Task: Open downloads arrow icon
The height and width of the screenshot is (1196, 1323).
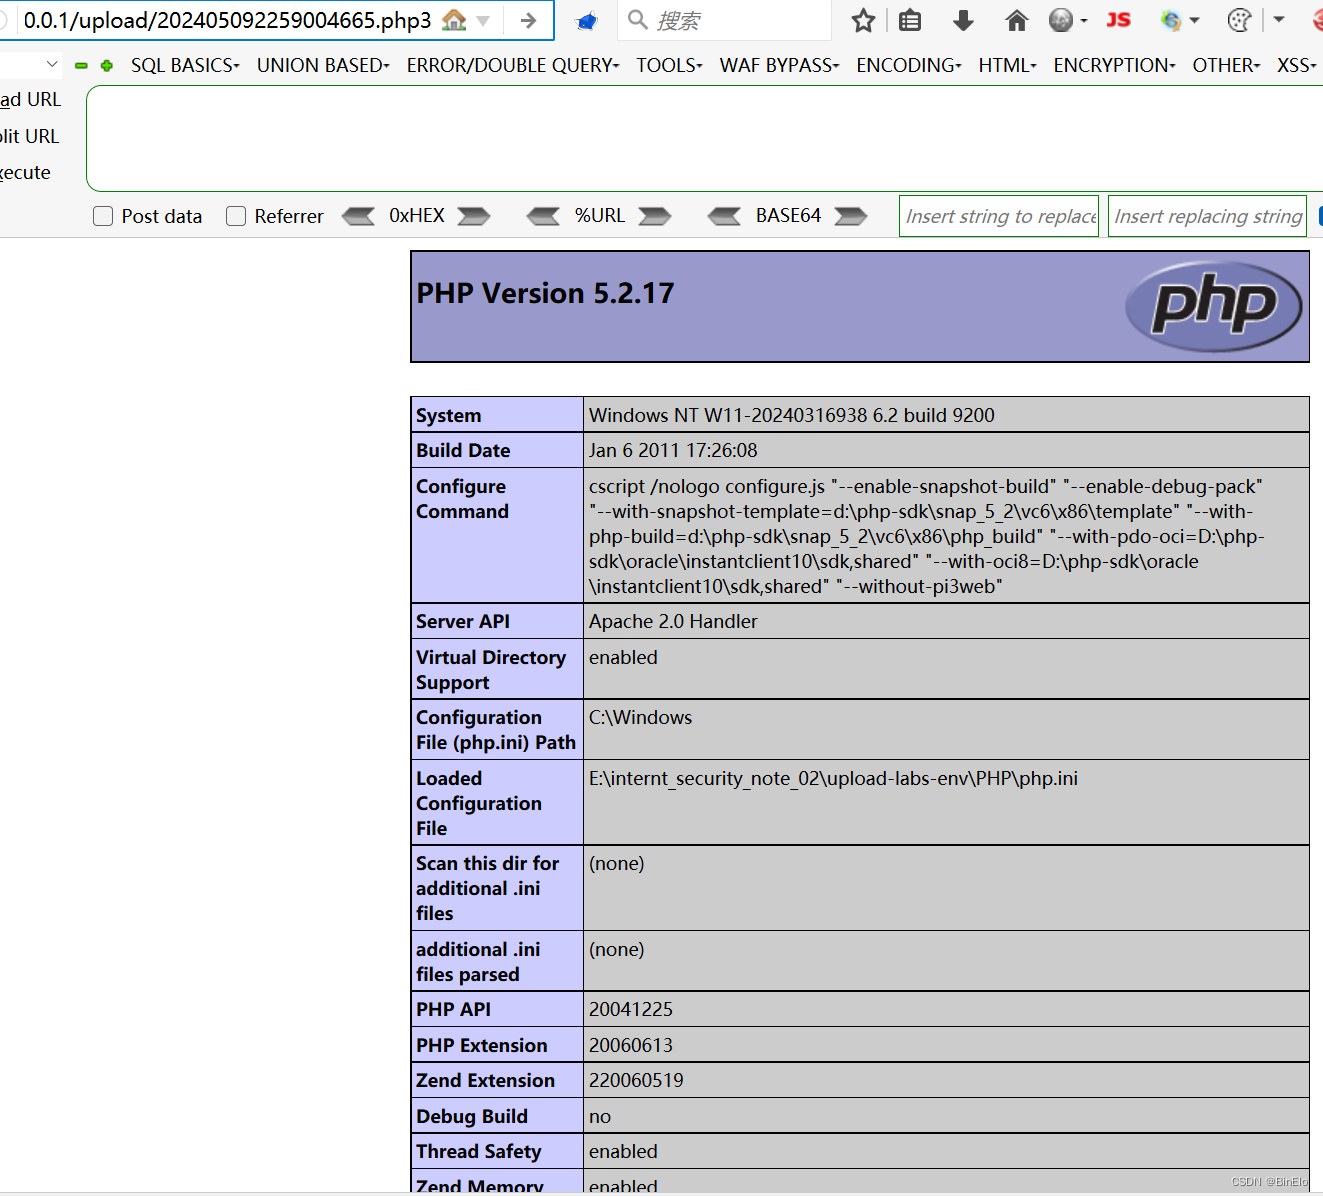Action: click(963, 20)
